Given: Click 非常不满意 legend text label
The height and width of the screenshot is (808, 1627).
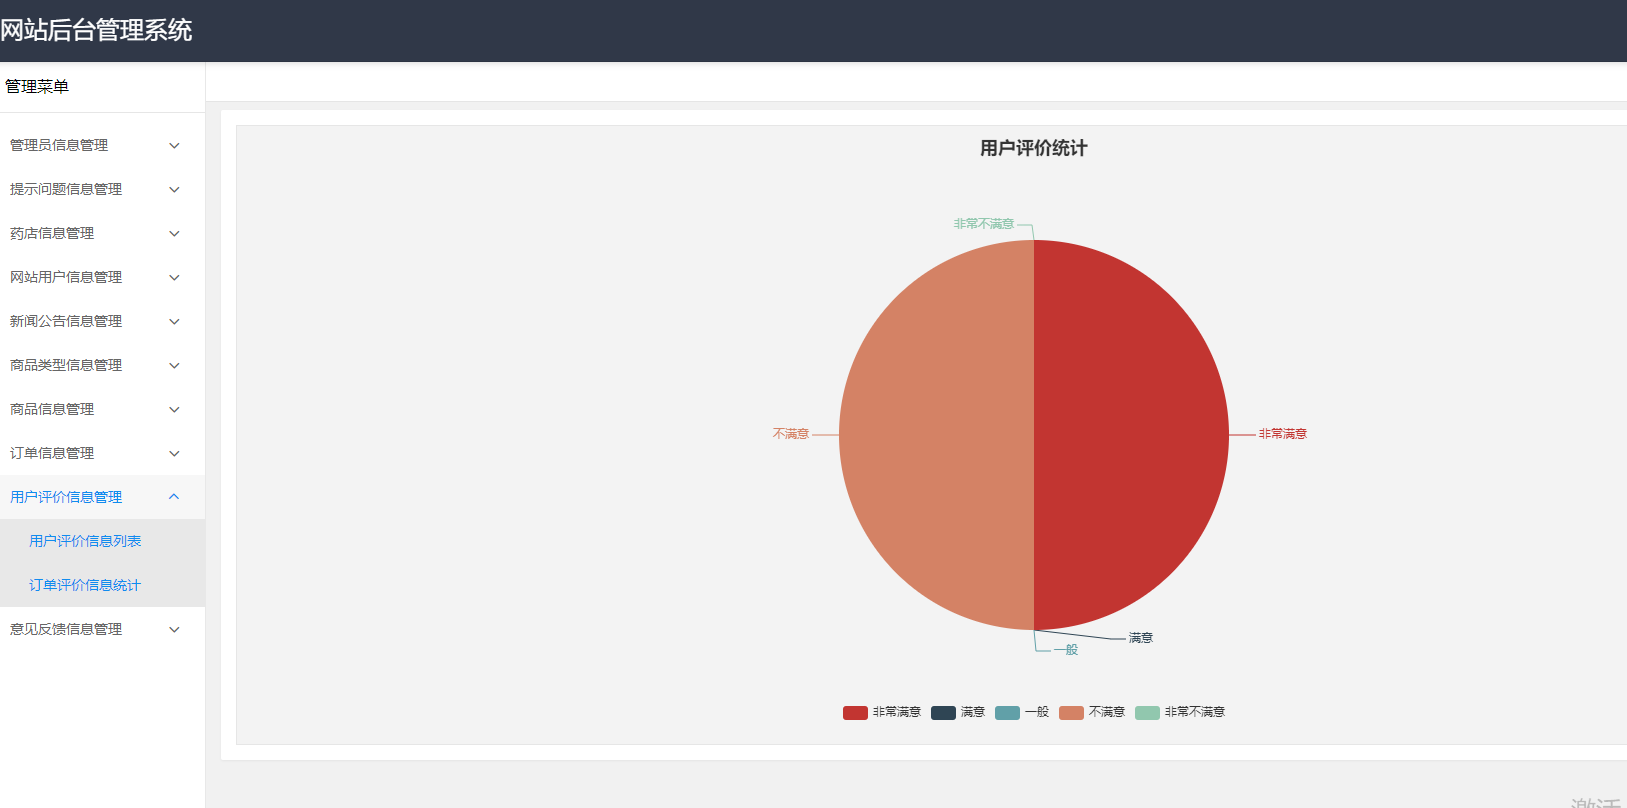Looking at the screenshot, I should pyautogui.click(x=1195, y=712).
